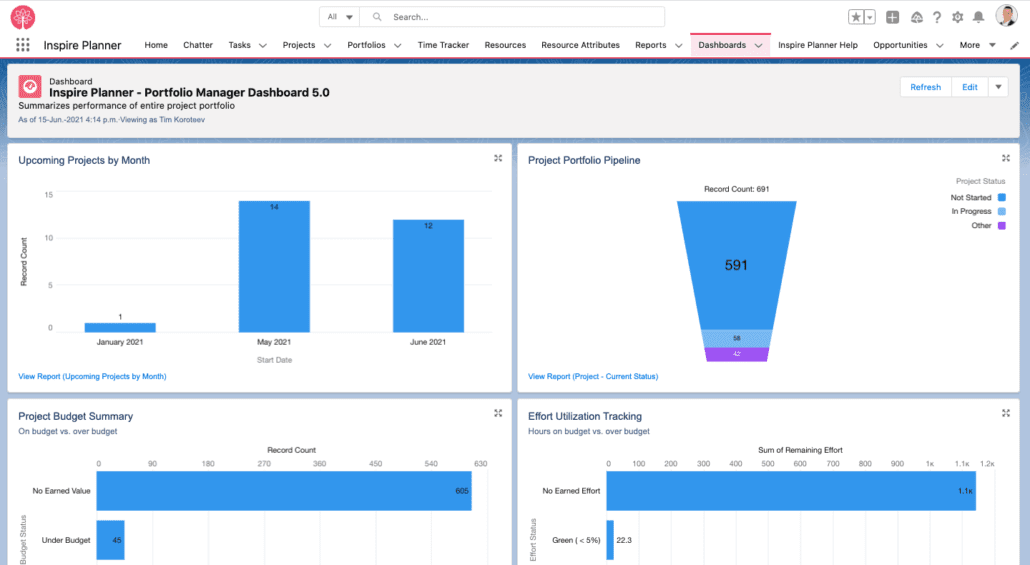Open the Help question mark icon
Viewport: 1030px width, 565px height.
pos(937,17)
